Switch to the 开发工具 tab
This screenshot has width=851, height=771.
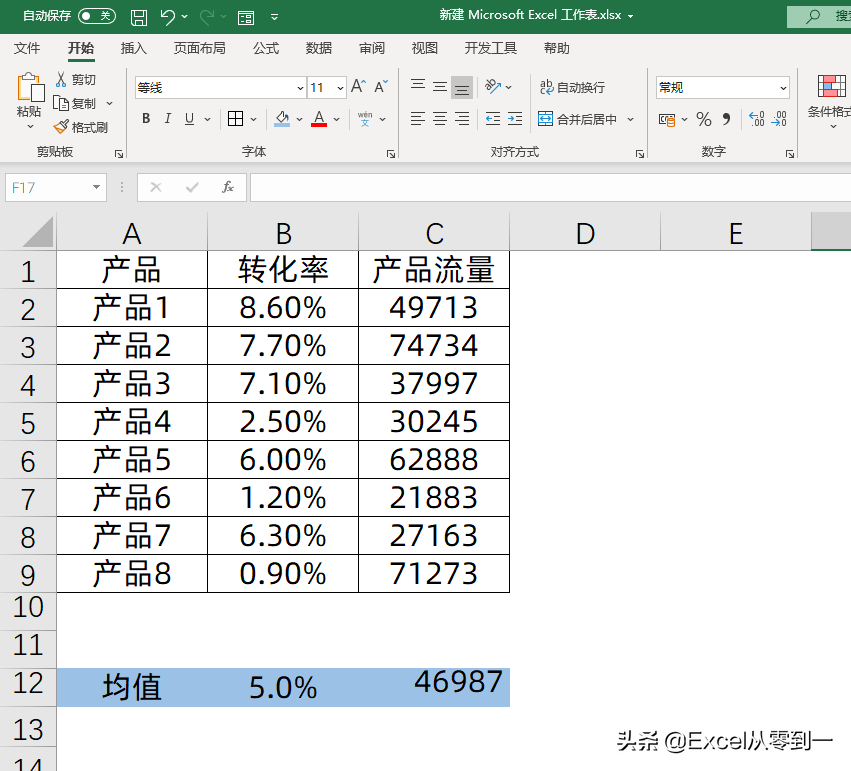point(491,48)
